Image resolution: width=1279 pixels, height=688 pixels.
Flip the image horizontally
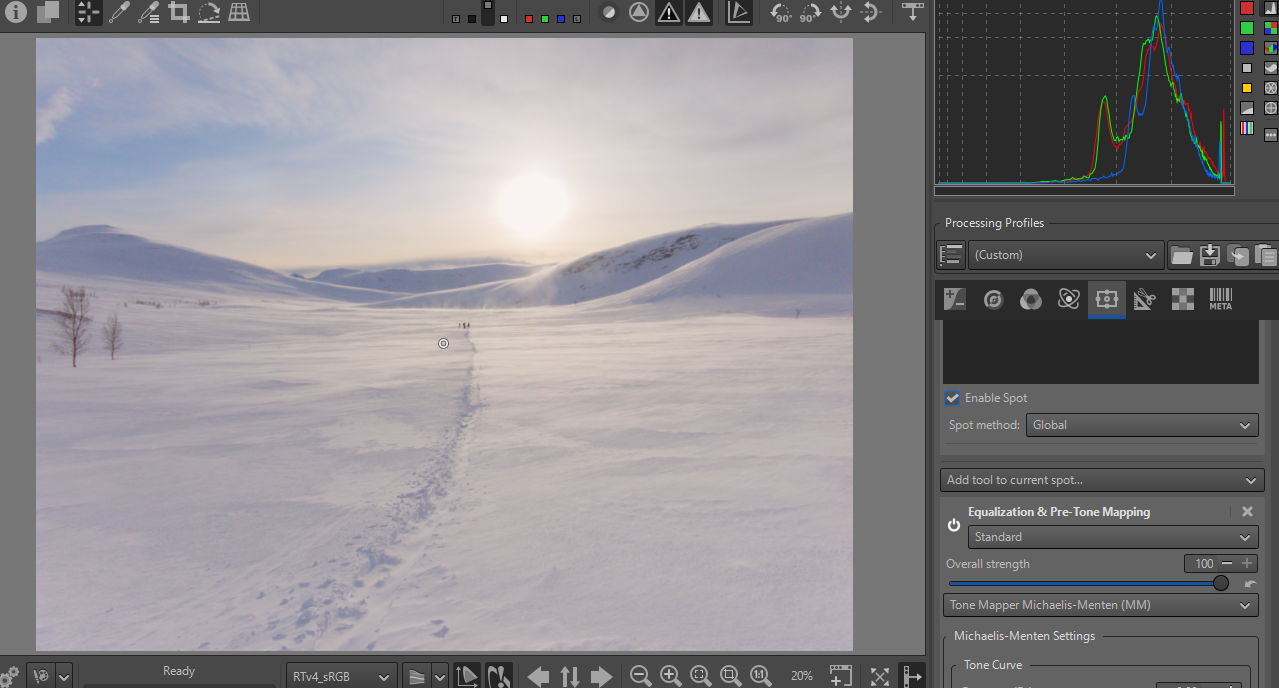click(x=841, y=12)
